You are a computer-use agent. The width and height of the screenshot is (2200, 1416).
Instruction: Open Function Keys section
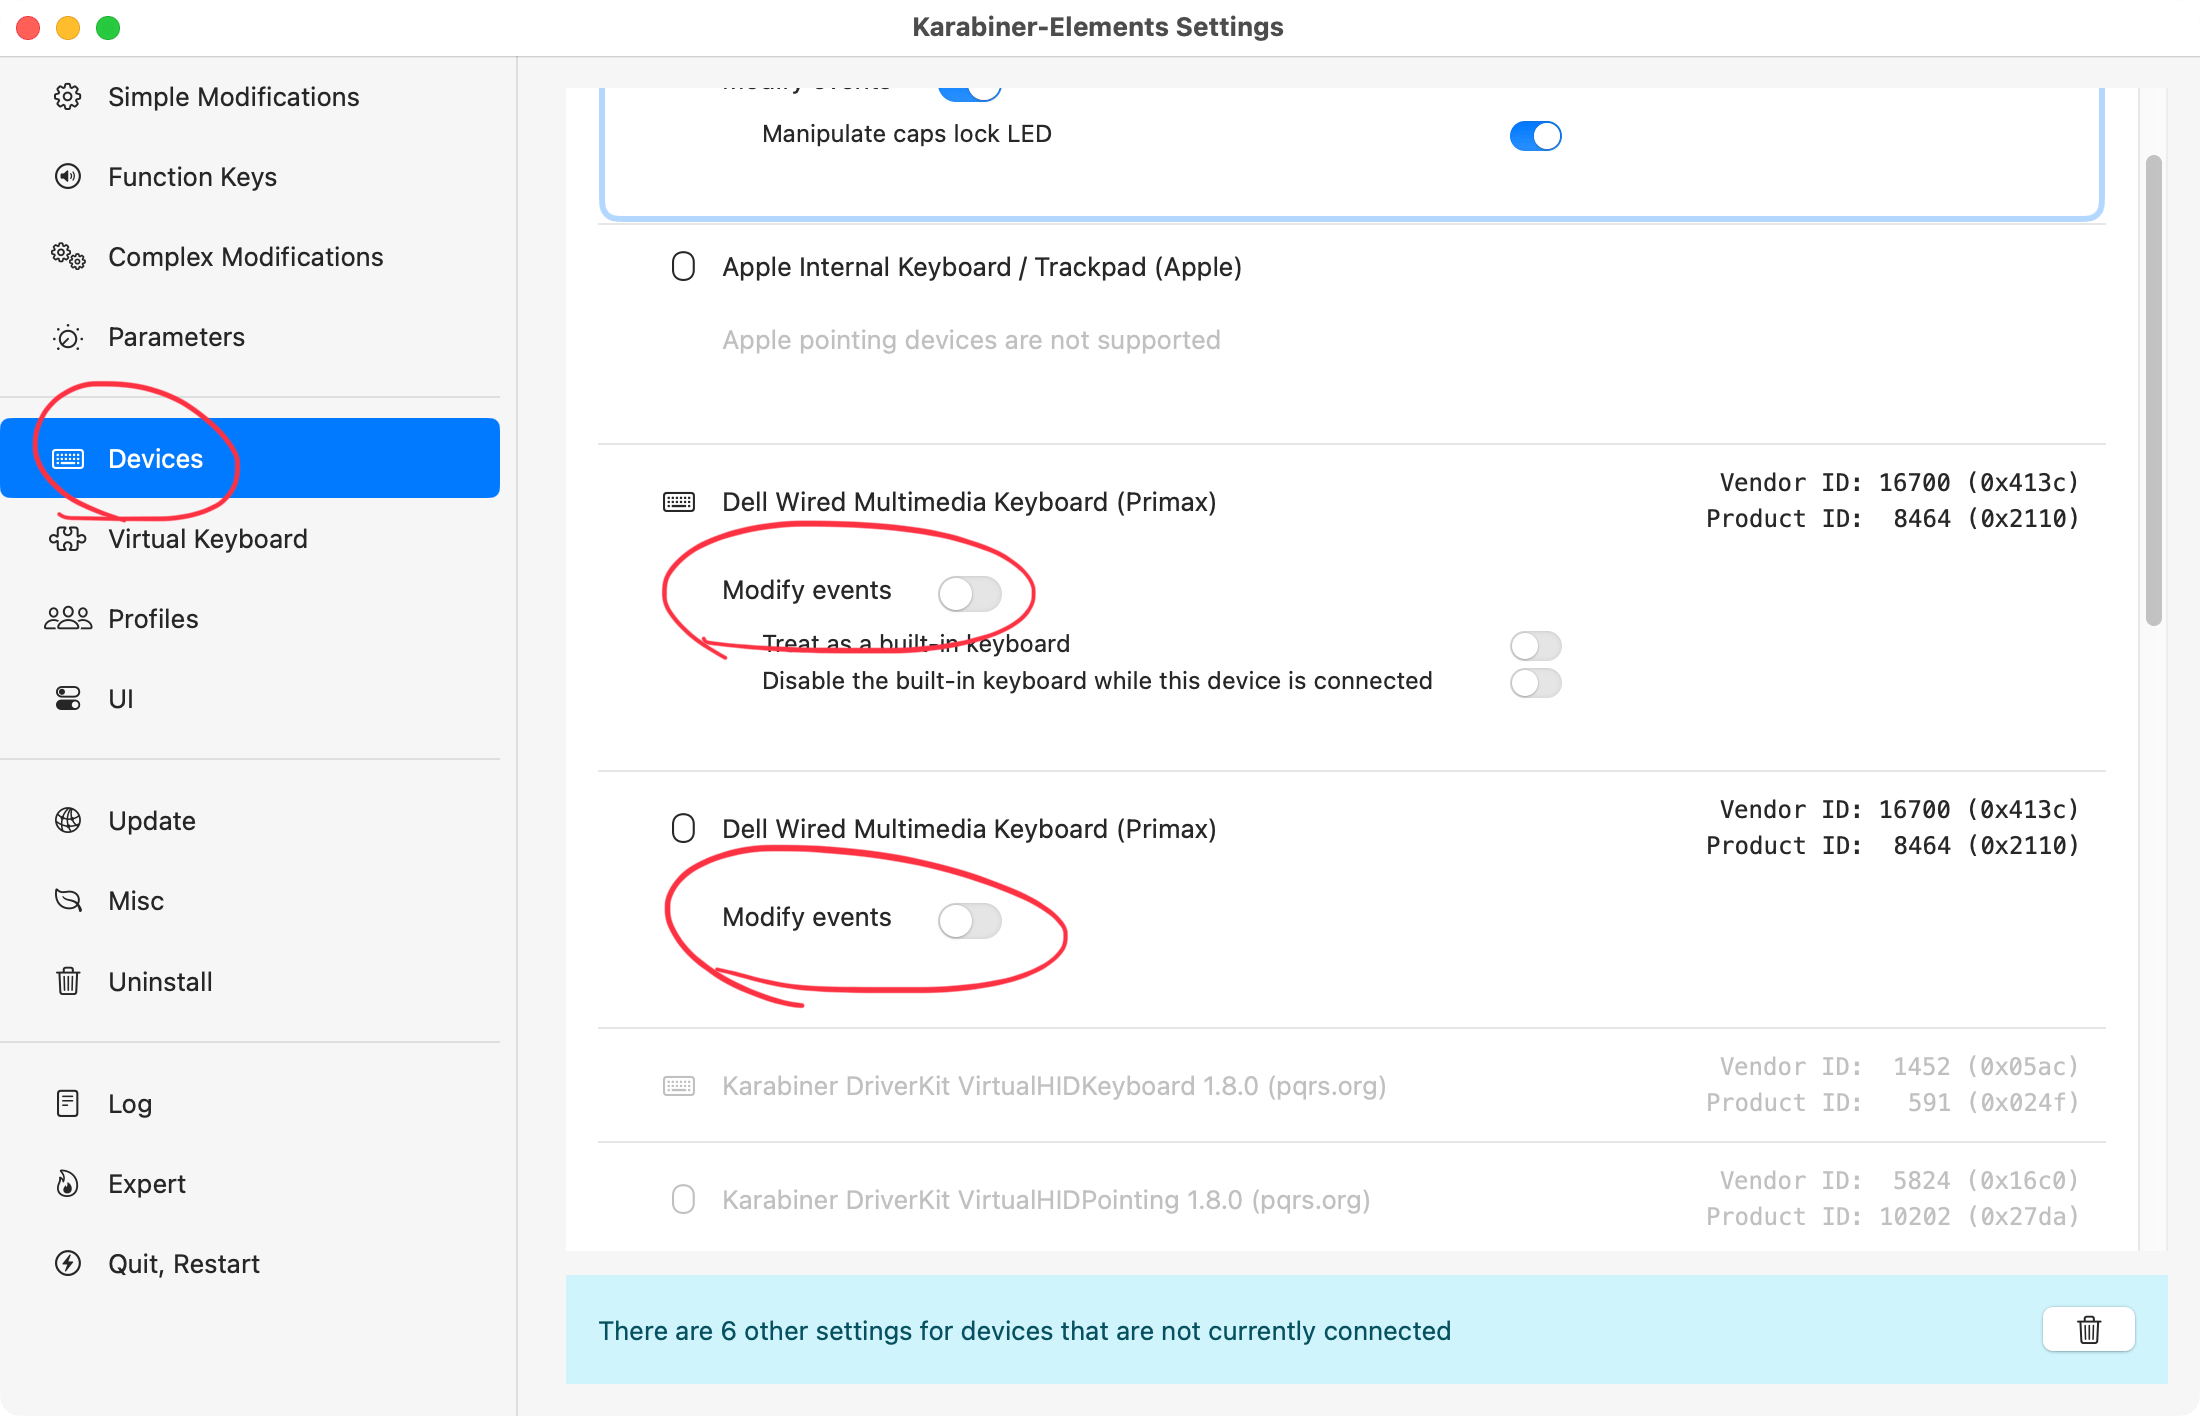(250, 177)
